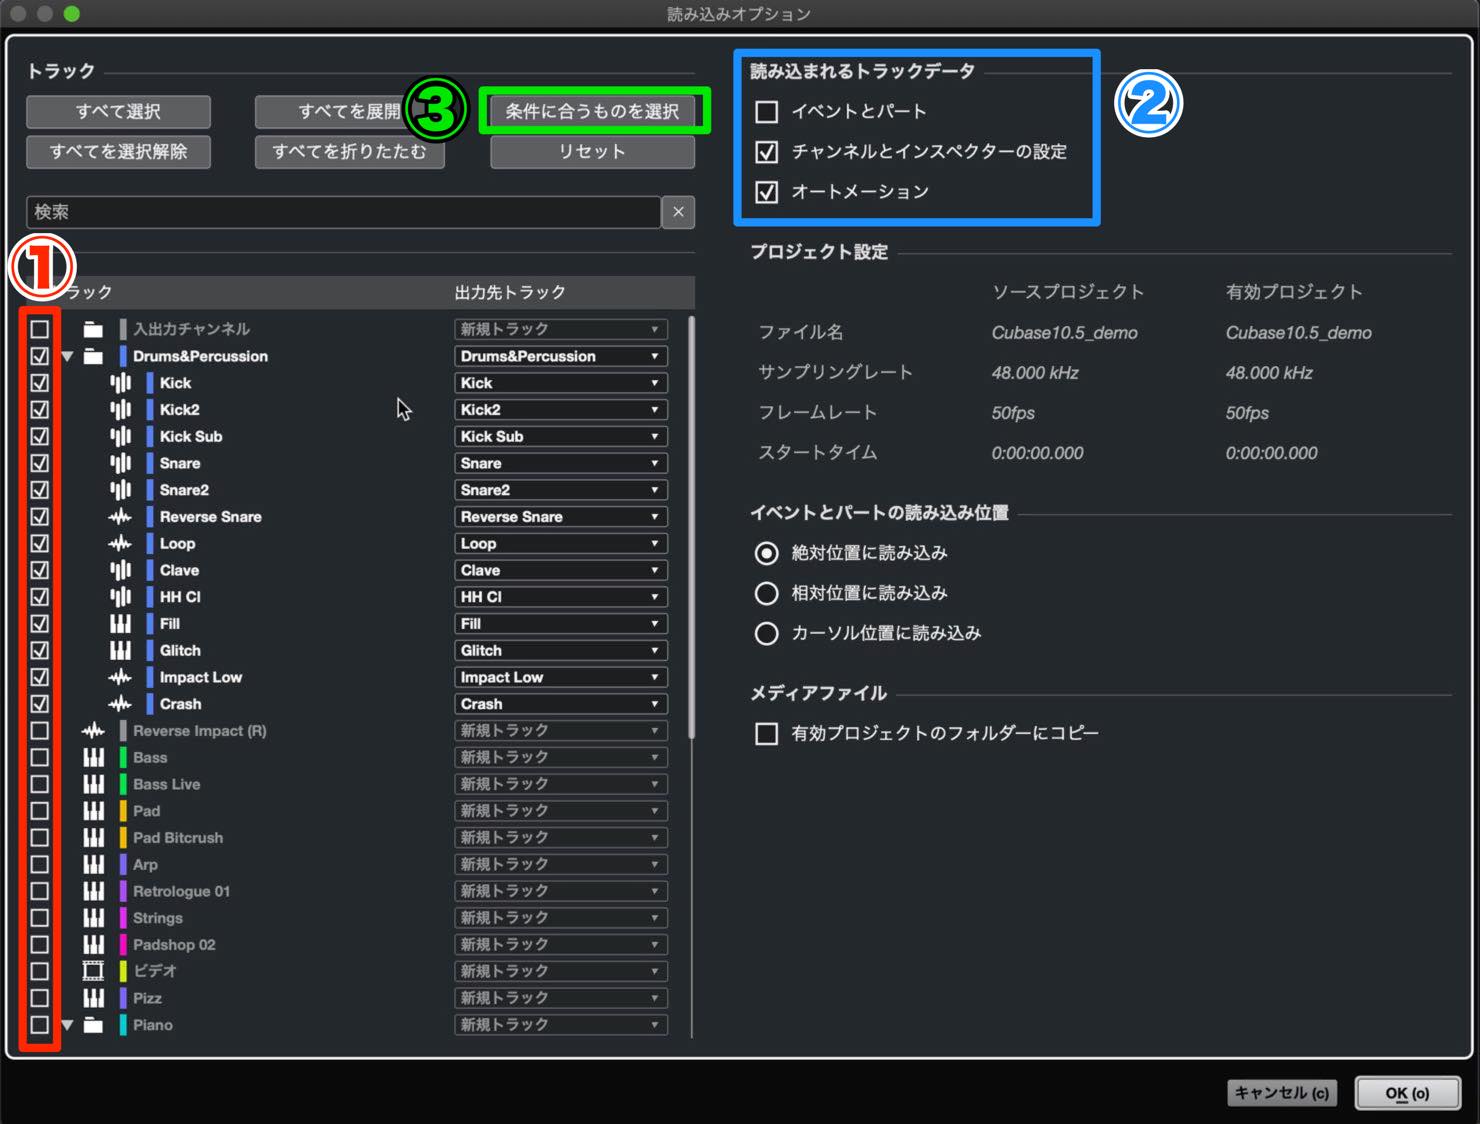Click the 出力先トラック column header
The image size is (1480, 1124).
[511, 292]
